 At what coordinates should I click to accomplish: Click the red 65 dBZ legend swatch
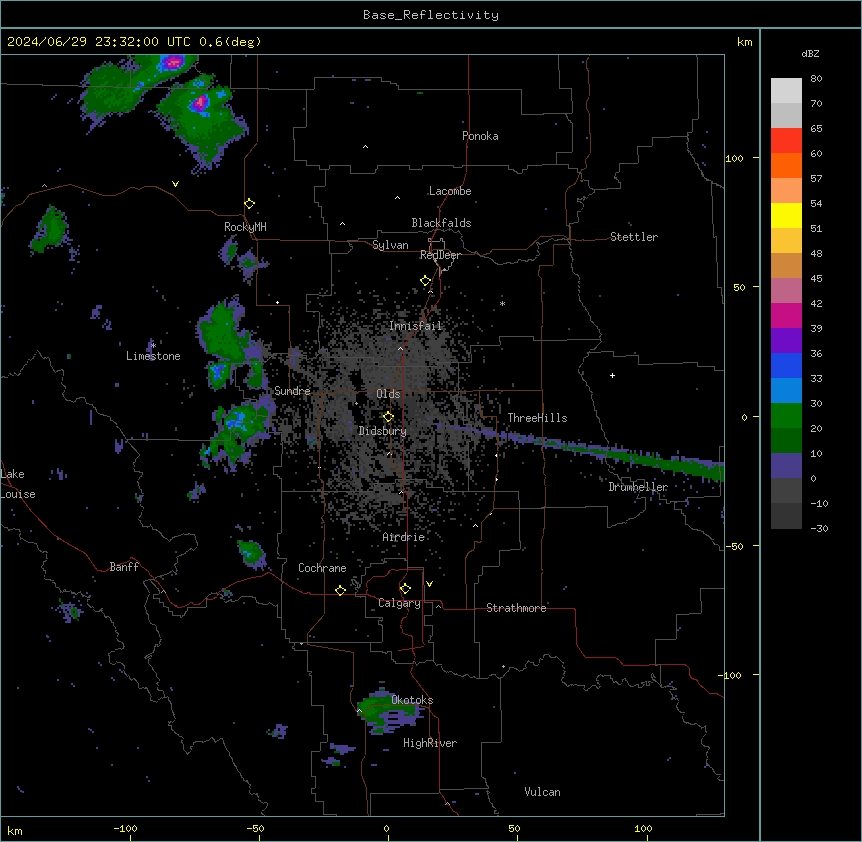pyautogui.click(x=786, y=140)
